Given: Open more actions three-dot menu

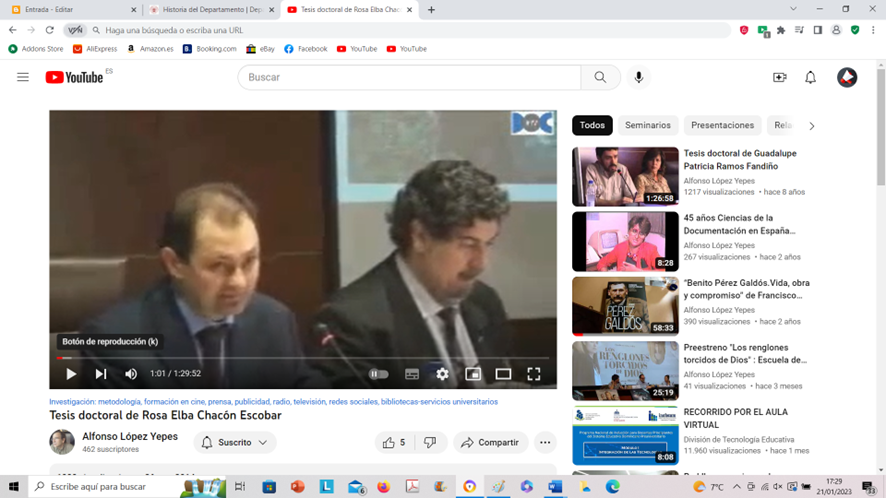Looking at the screenshot, I should pyautogui.click(x=545, y=443).
